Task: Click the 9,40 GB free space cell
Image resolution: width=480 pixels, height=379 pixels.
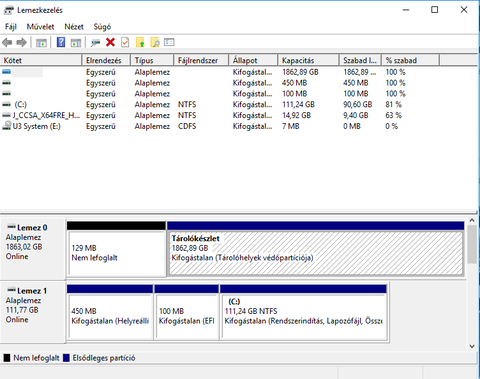Action: click(x=356, y=115)
